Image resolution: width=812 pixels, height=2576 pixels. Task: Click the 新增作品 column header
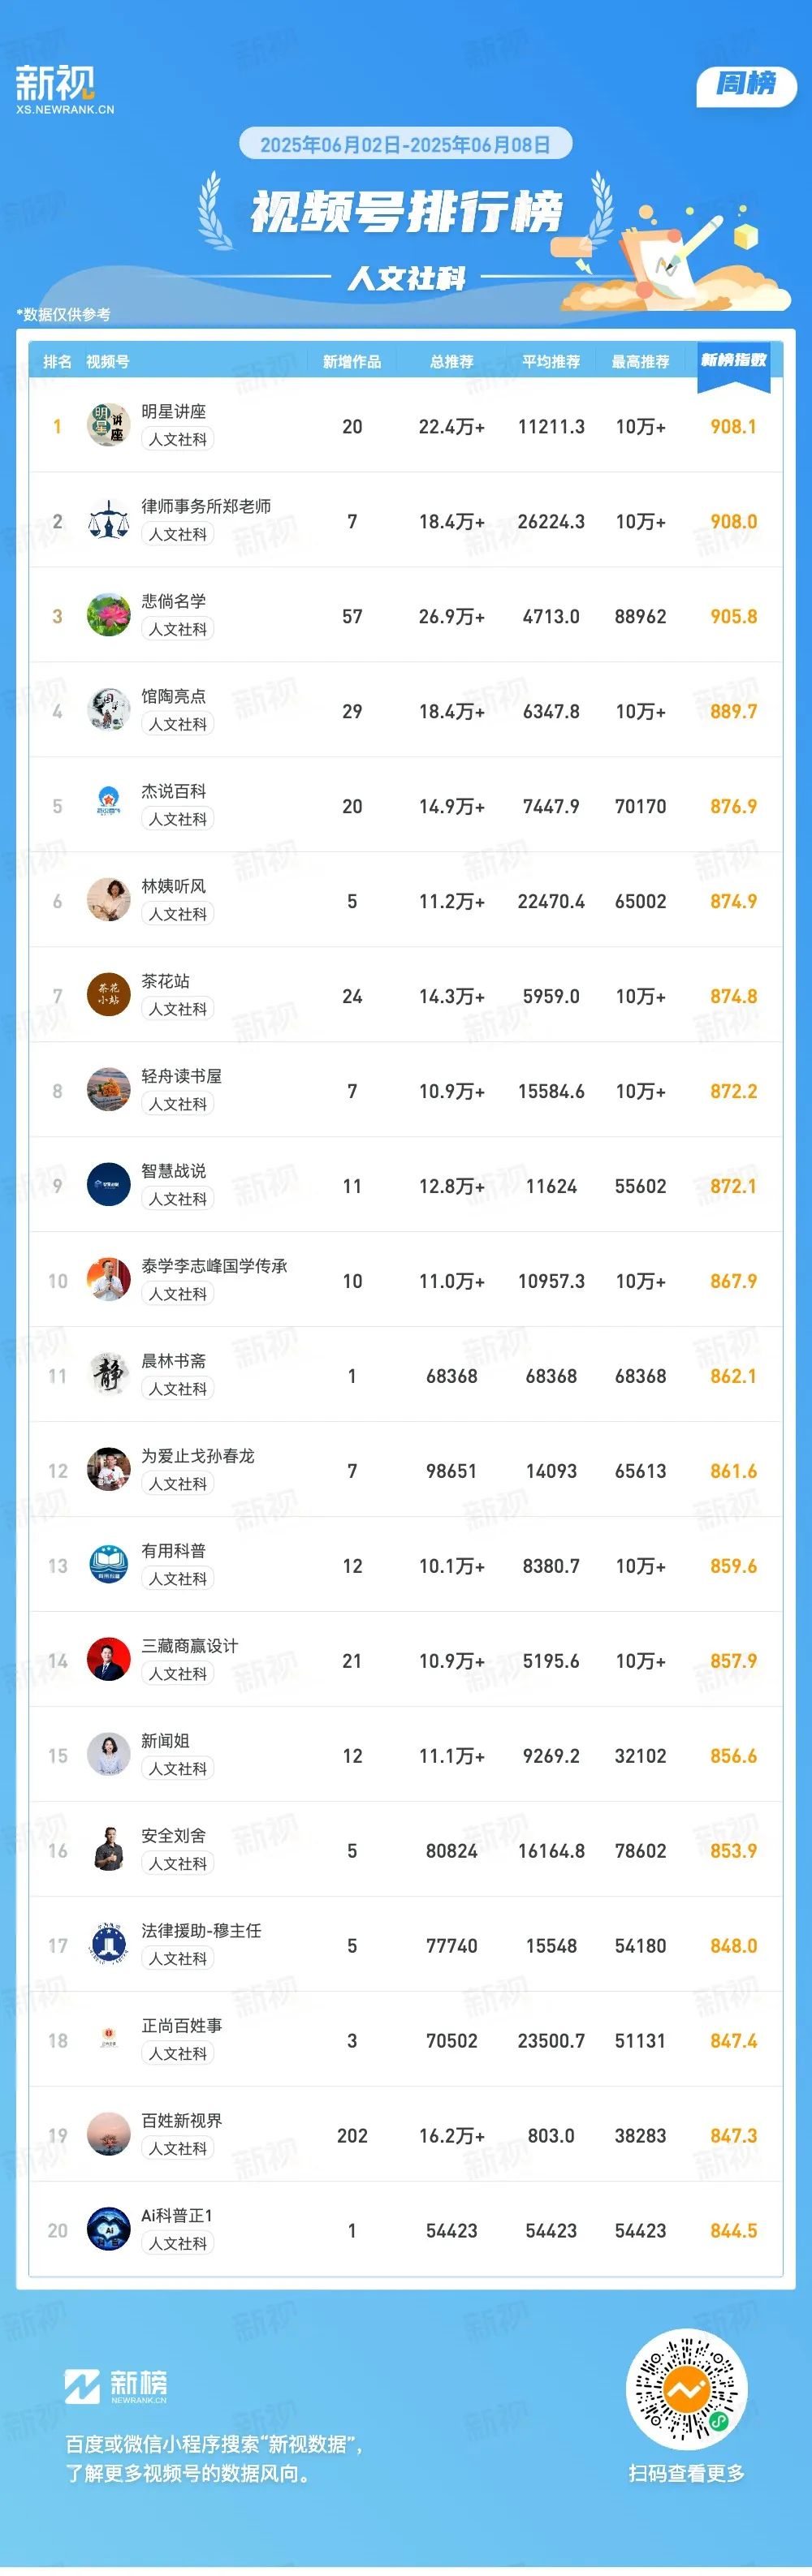point(352,362)
